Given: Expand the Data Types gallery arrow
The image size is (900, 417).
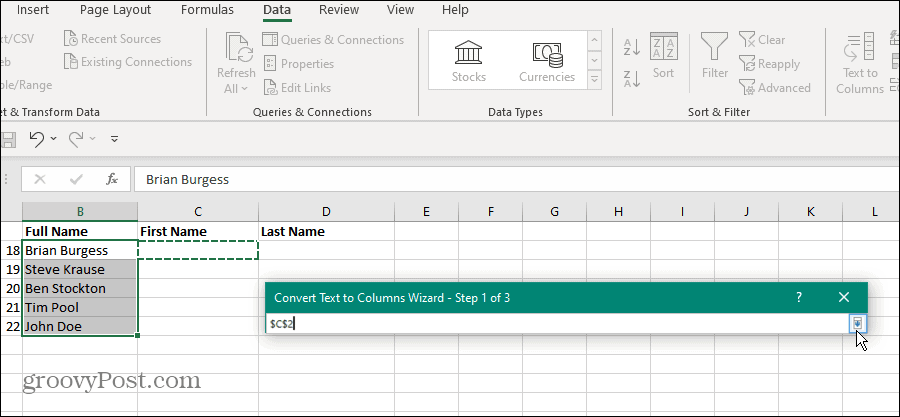Looking at the screenshot, I should coord(594,78).
